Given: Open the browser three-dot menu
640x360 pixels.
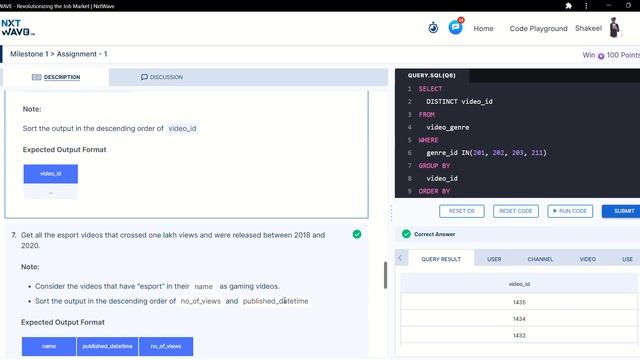Looking at the screenshot, I should click(586, 6).
